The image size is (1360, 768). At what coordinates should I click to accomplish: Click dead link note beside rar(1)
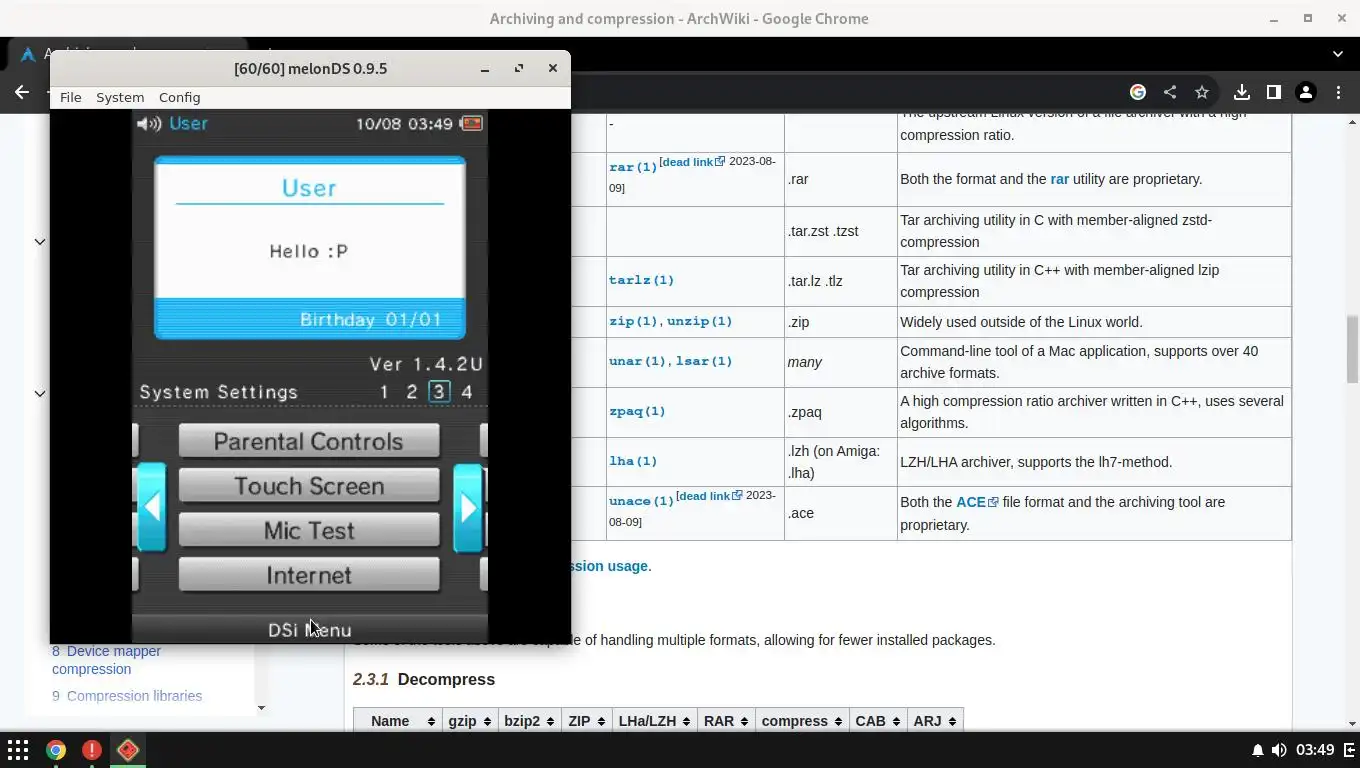pyautogui.click(x=692, y=161)
